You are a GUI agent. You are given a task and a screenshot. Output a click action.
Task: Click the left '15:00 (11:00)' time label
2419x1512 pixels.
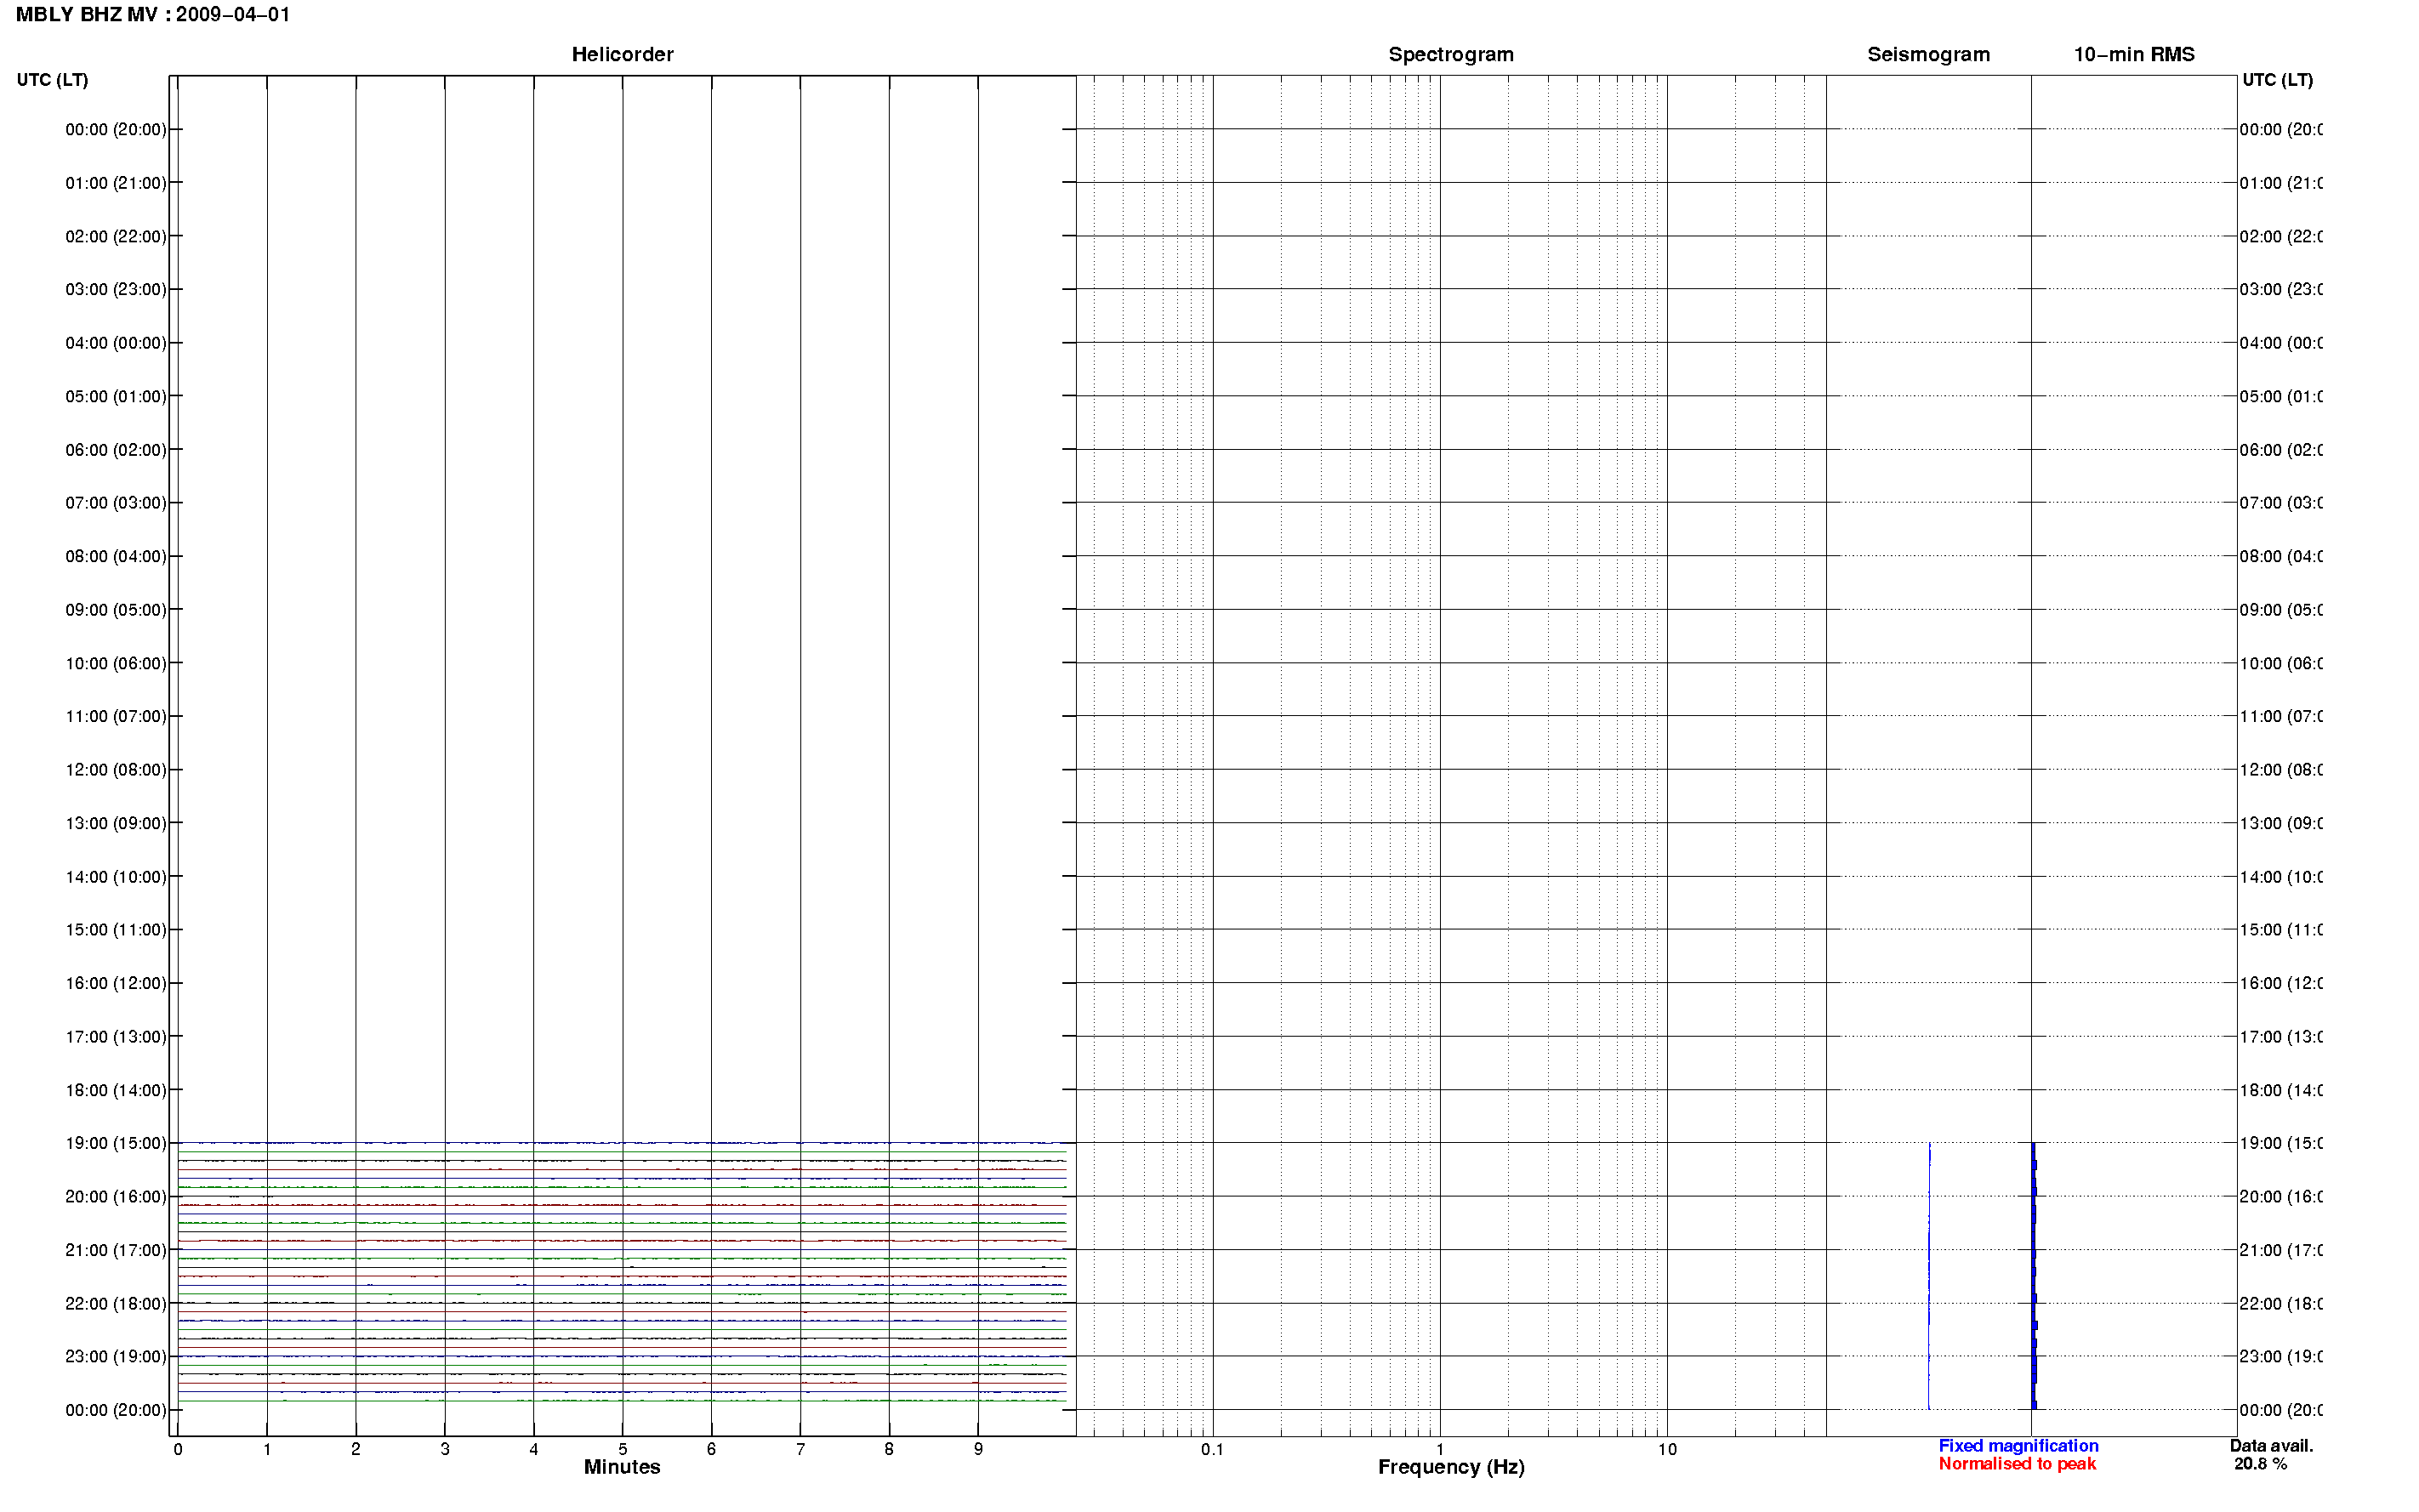click(116, 930)
